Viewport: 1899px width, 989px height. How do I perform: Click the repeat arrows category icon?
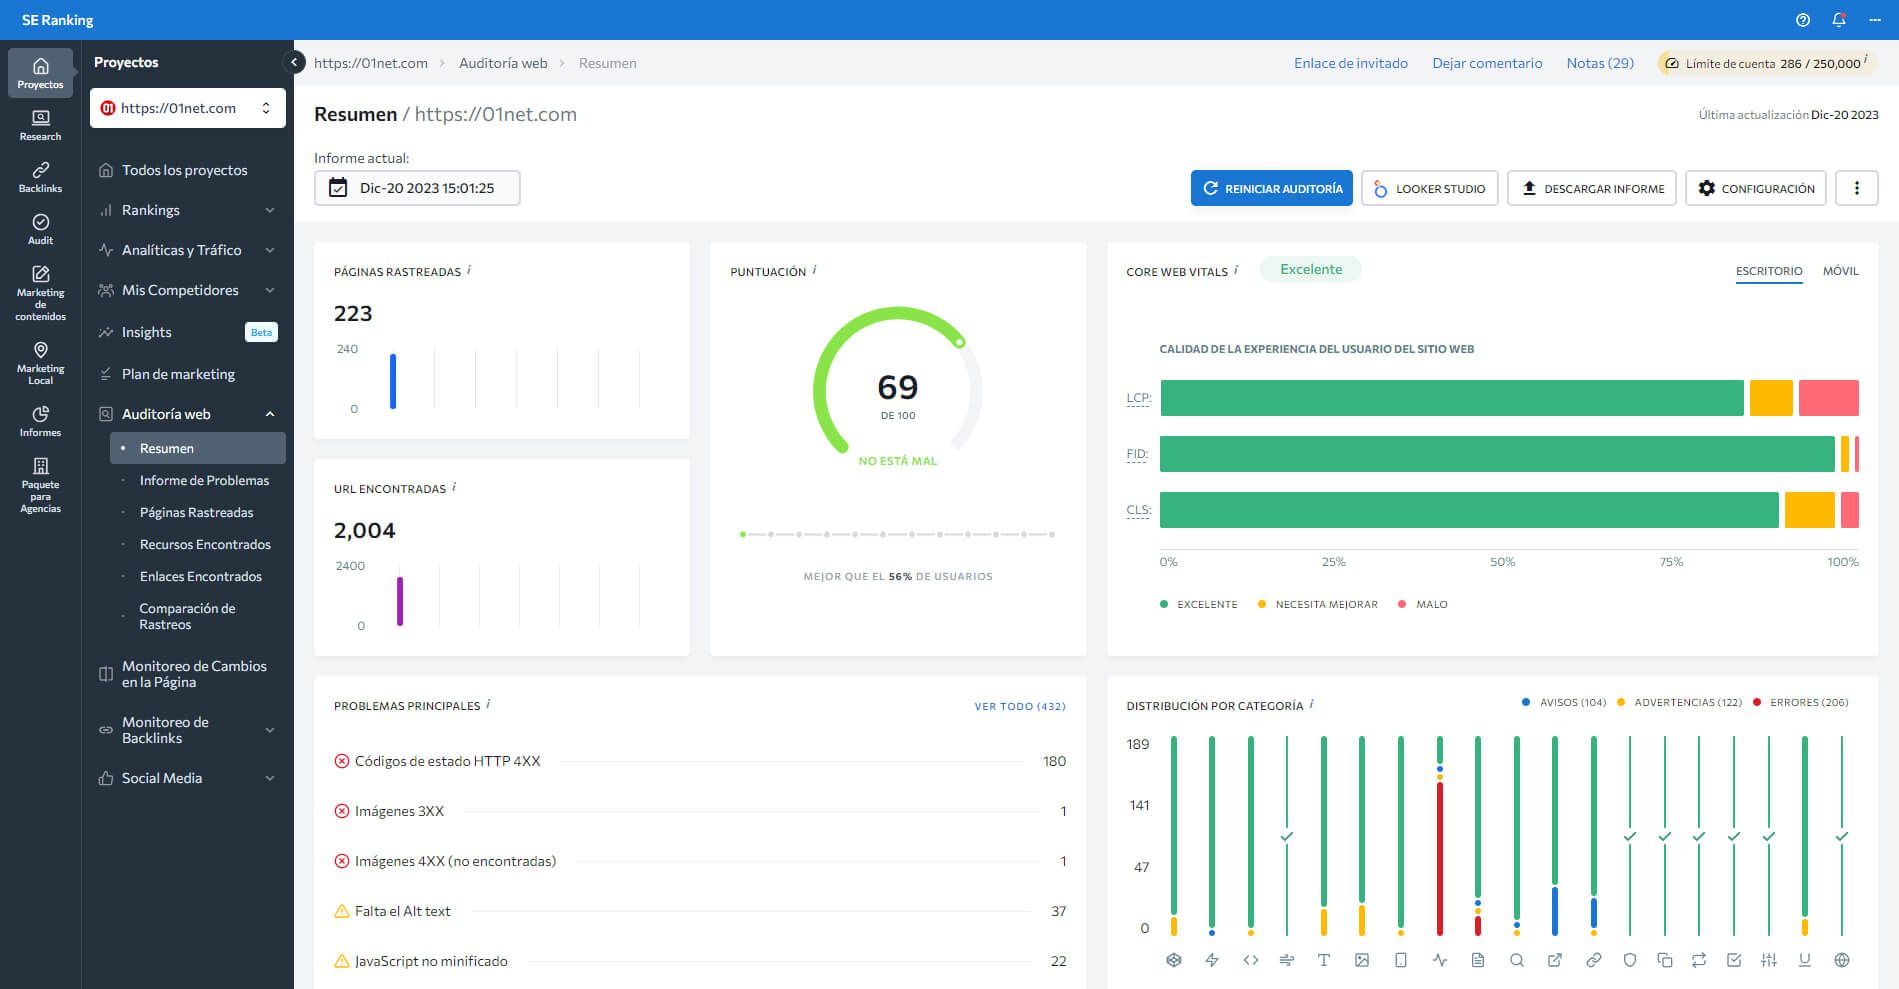(x=1699, y=960)
